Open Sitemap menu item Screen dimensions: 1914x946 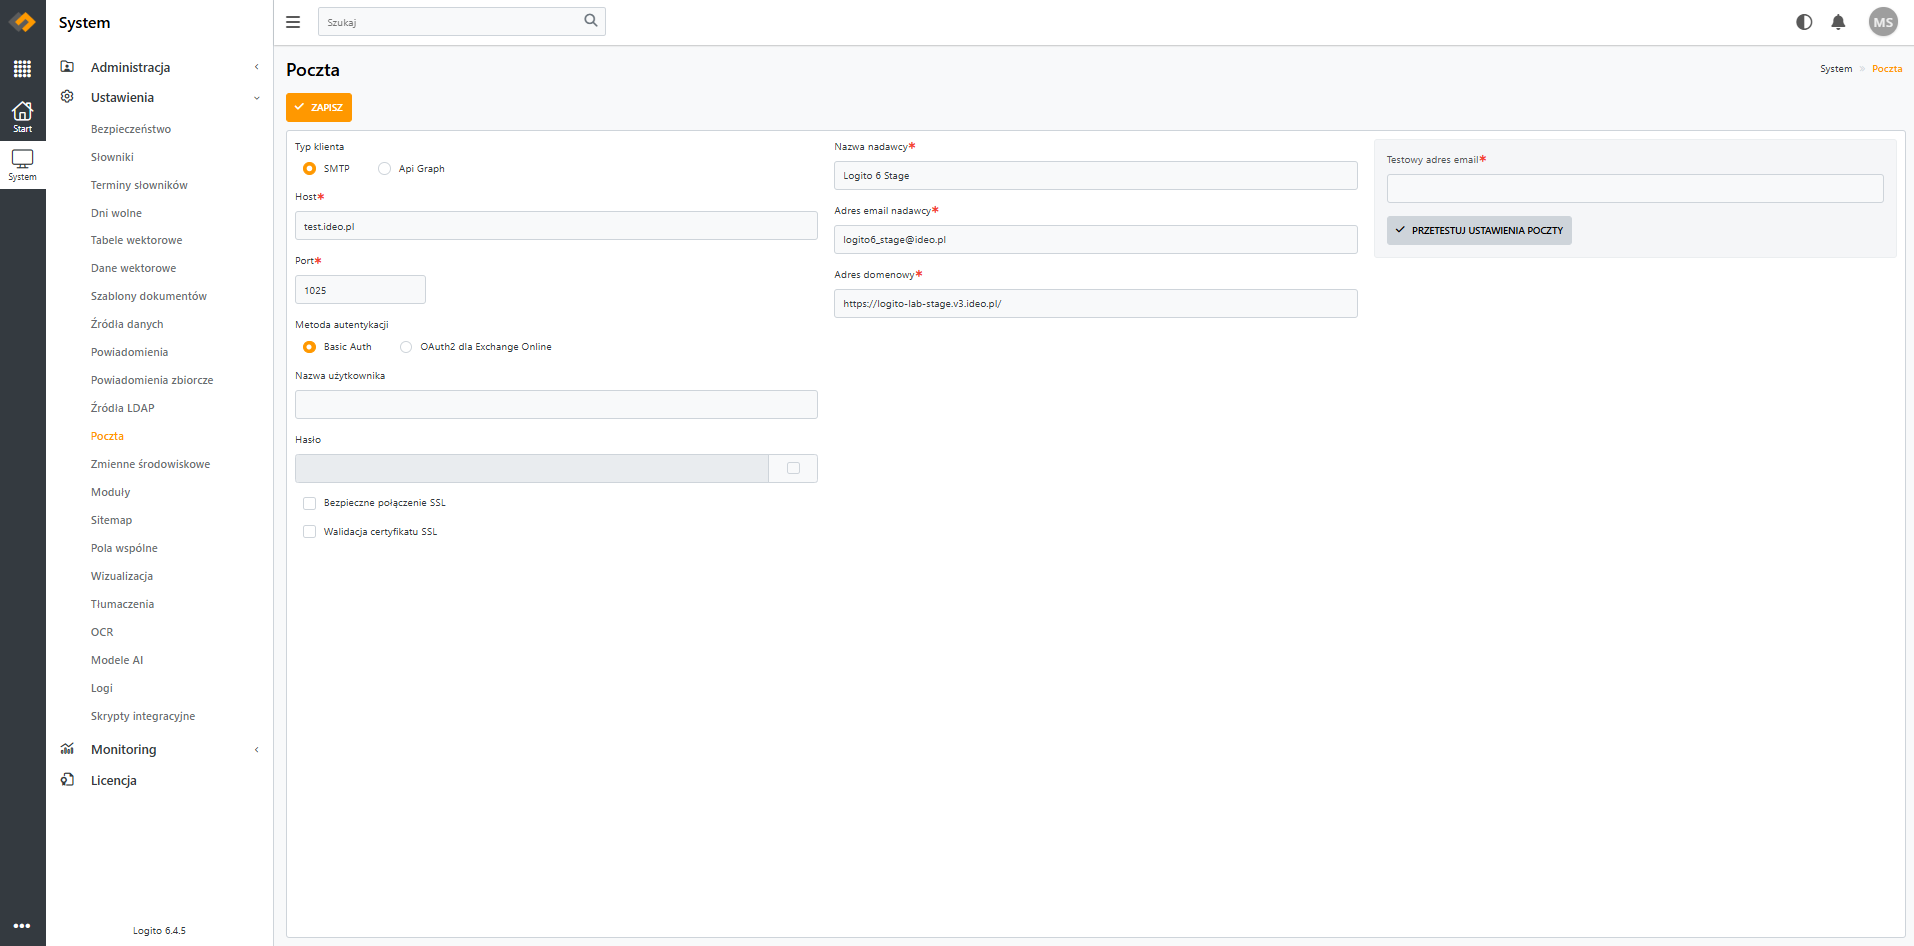click(x=111, y=520)
